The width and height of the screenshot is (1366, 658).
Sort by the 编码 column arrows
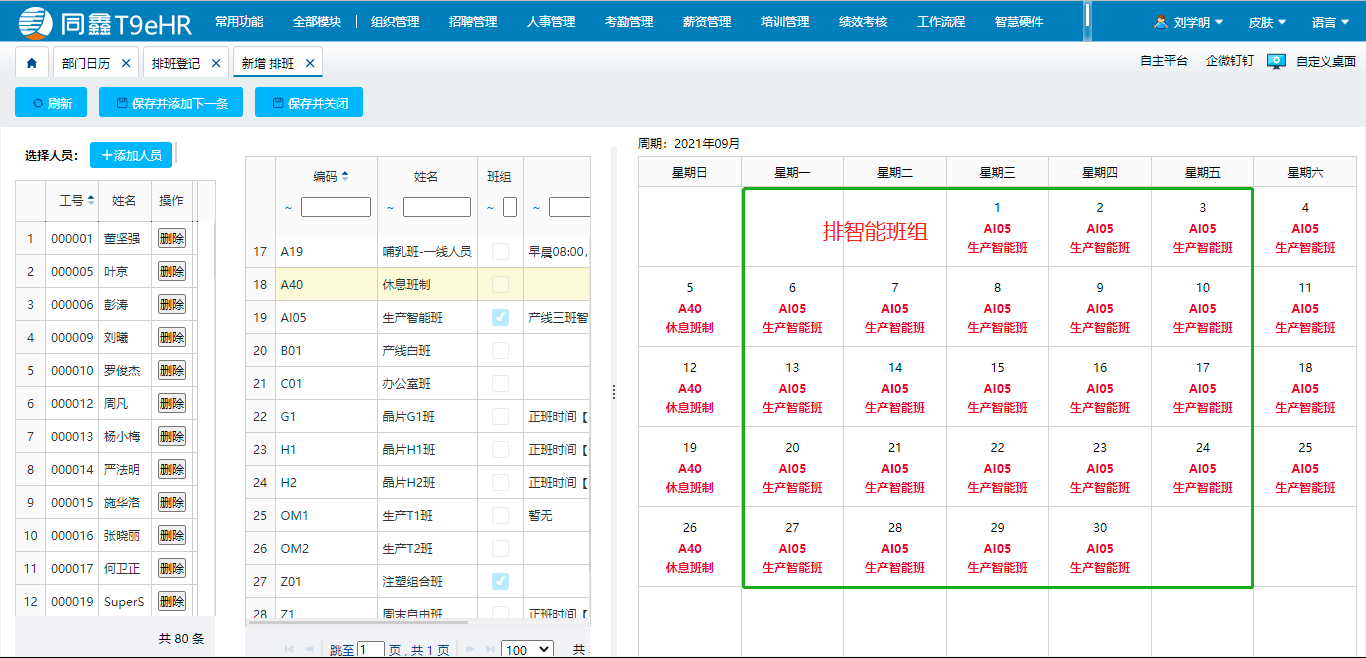click(x=344, y=176)
